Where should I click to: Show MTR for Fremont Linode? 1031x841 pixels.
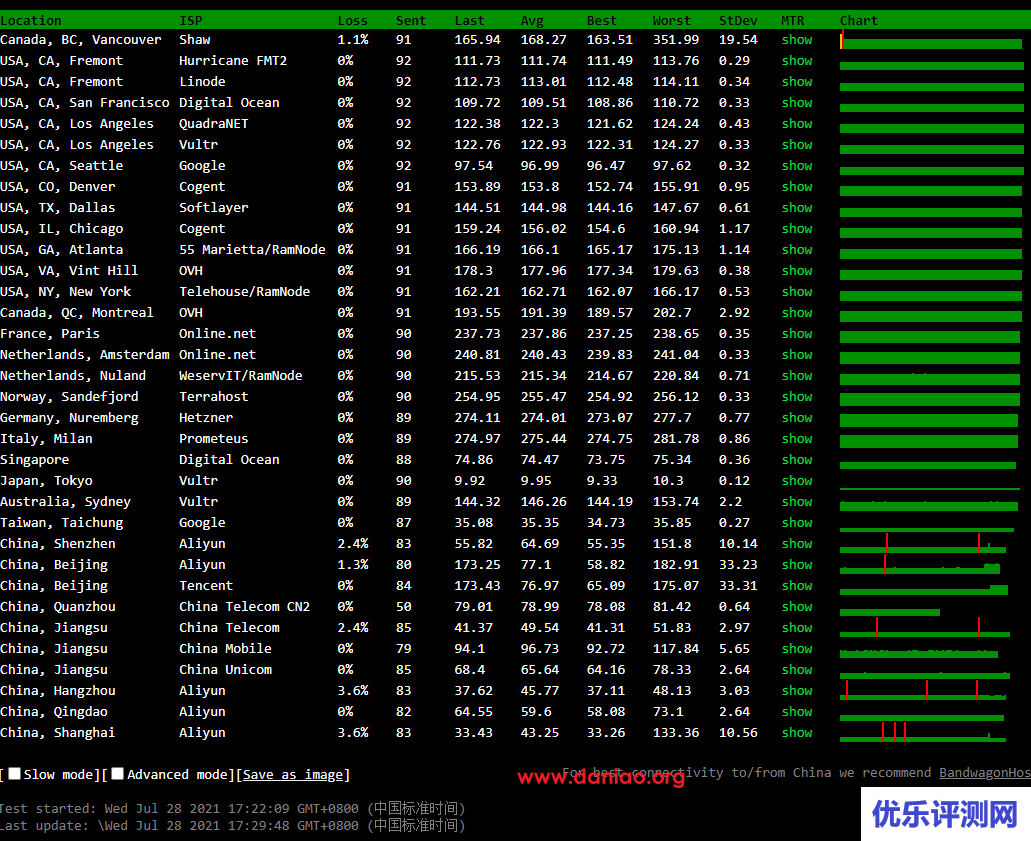(797, 82)
